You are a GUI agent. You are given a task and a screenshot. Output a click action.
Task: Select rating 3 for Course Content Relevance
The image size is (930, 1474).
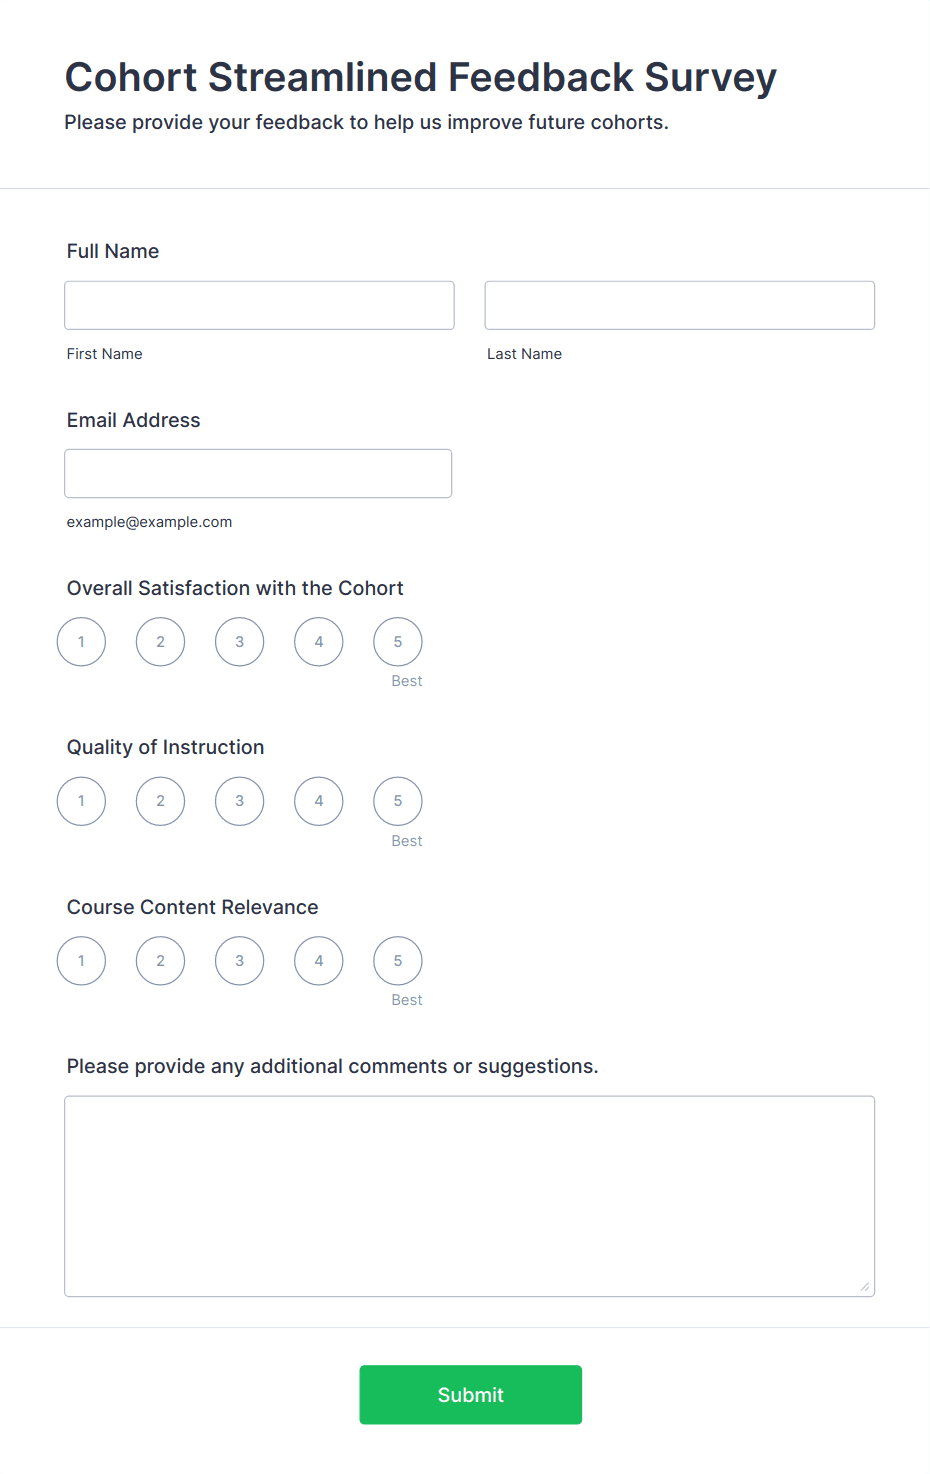[239, 960]
